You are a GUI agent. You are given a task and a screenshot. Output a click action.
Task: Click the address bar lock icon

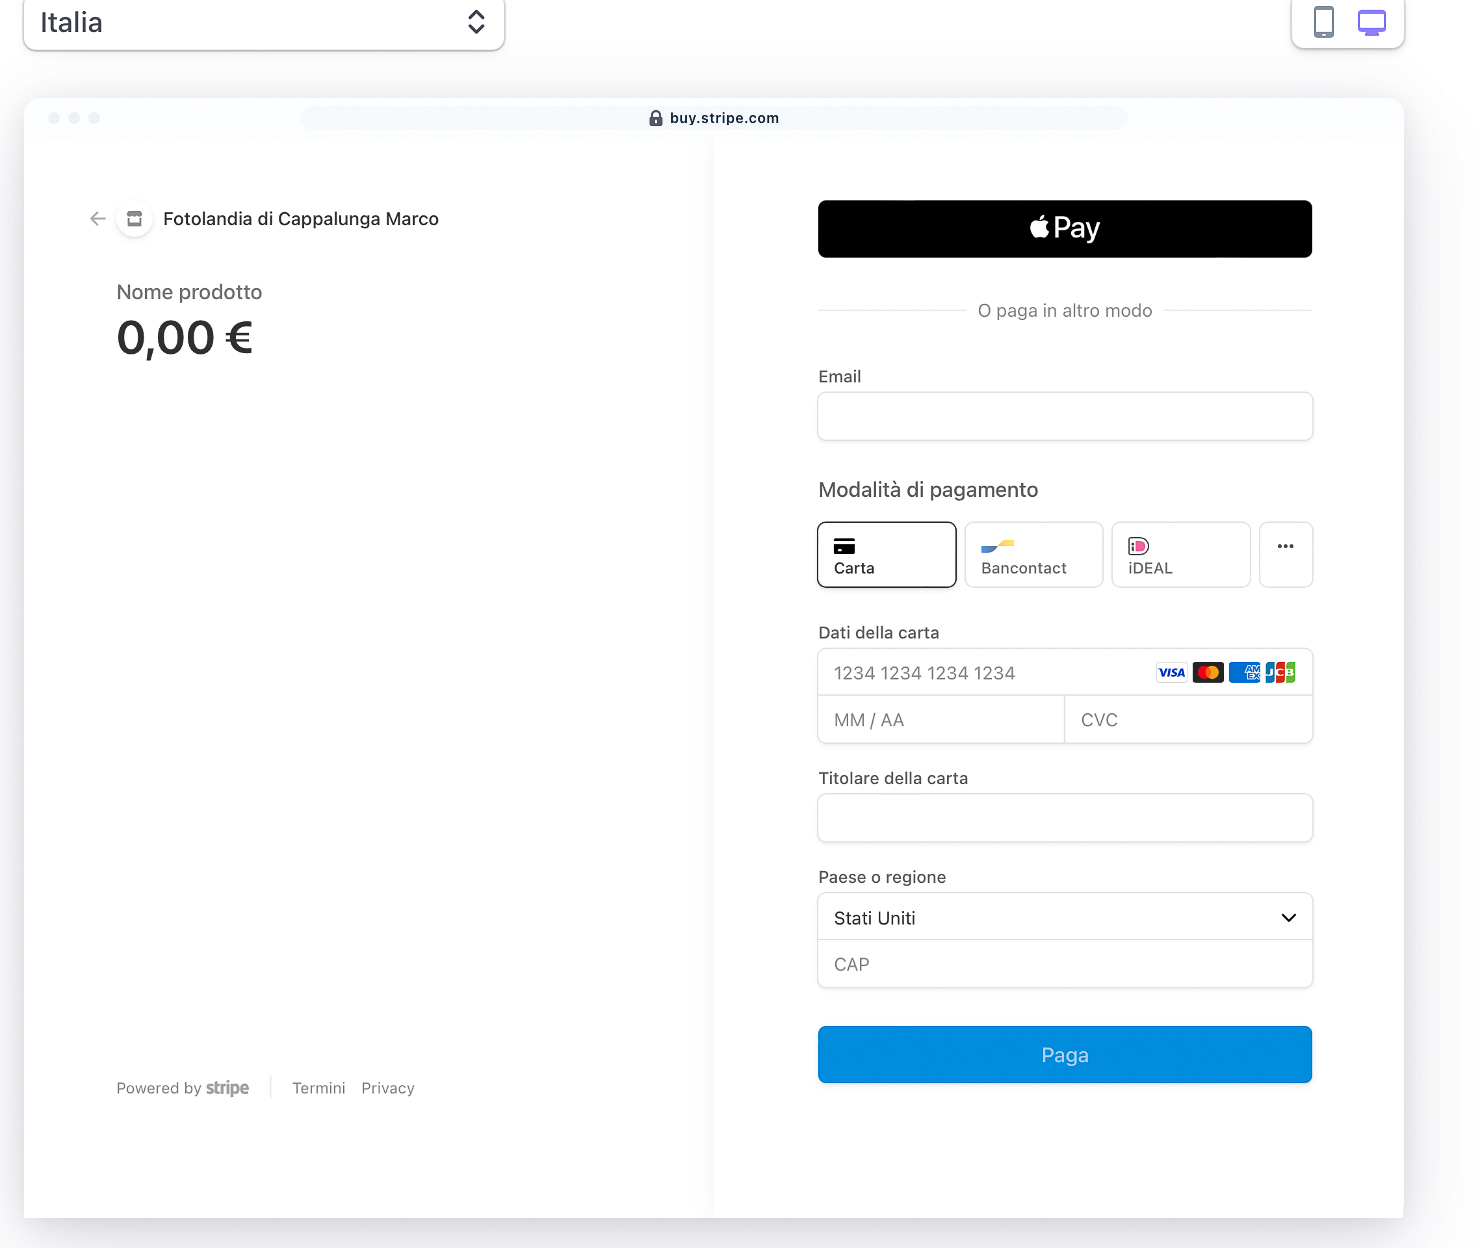coord(656,118)
